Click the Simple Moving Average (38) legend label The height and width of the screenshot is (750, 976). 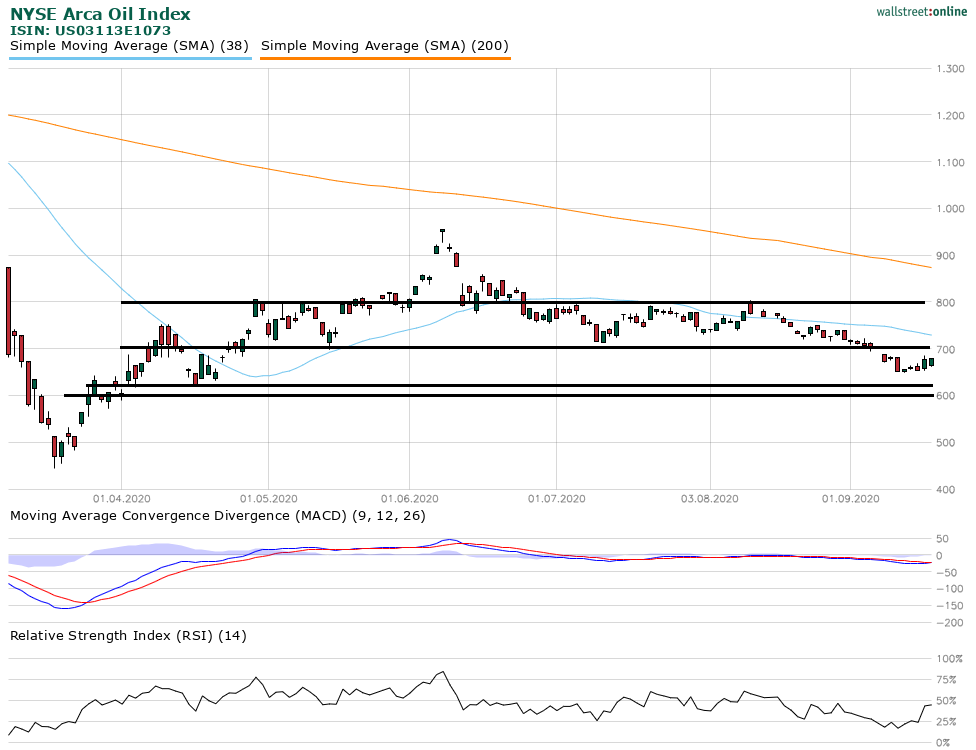(130, 46)
